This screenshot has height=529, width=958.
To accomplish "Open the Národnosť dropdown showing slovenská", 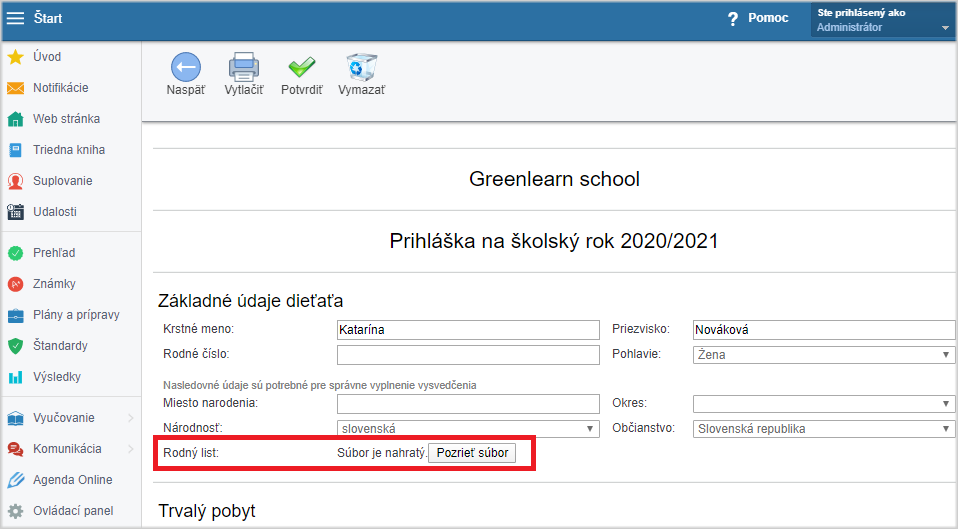I will click(x=468, y=429).
